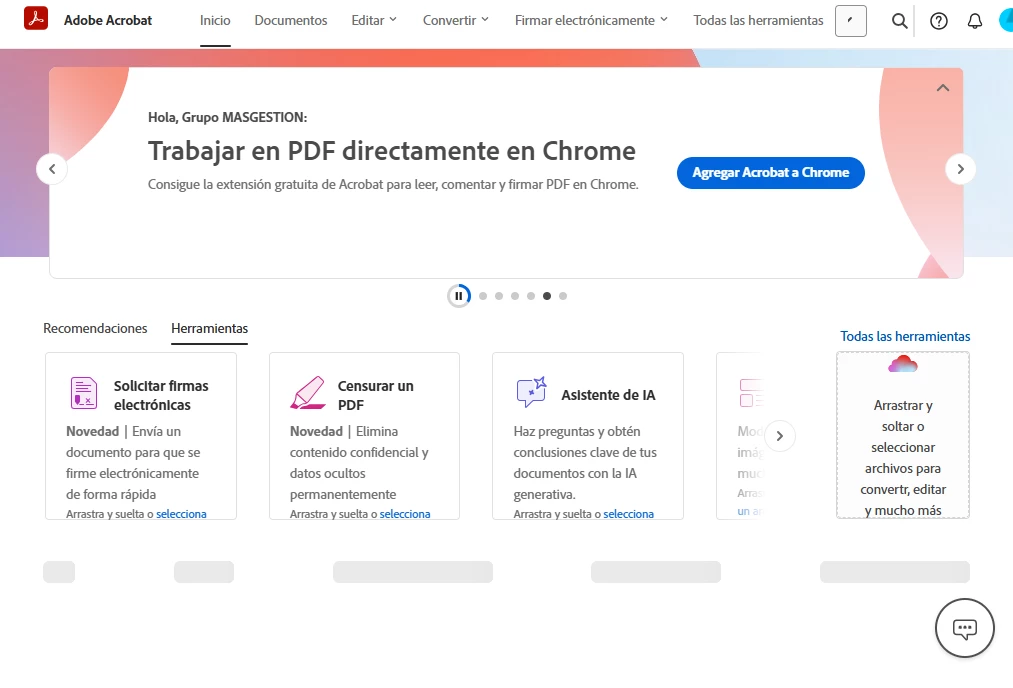Click selecciona link under Asistente de IA
The image size is (1013, 688).
[629, 514]
